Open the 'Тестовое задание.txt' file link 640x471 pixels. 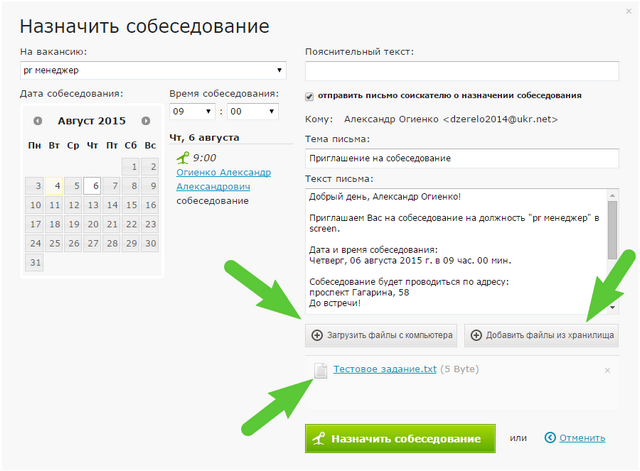(385, 369)
